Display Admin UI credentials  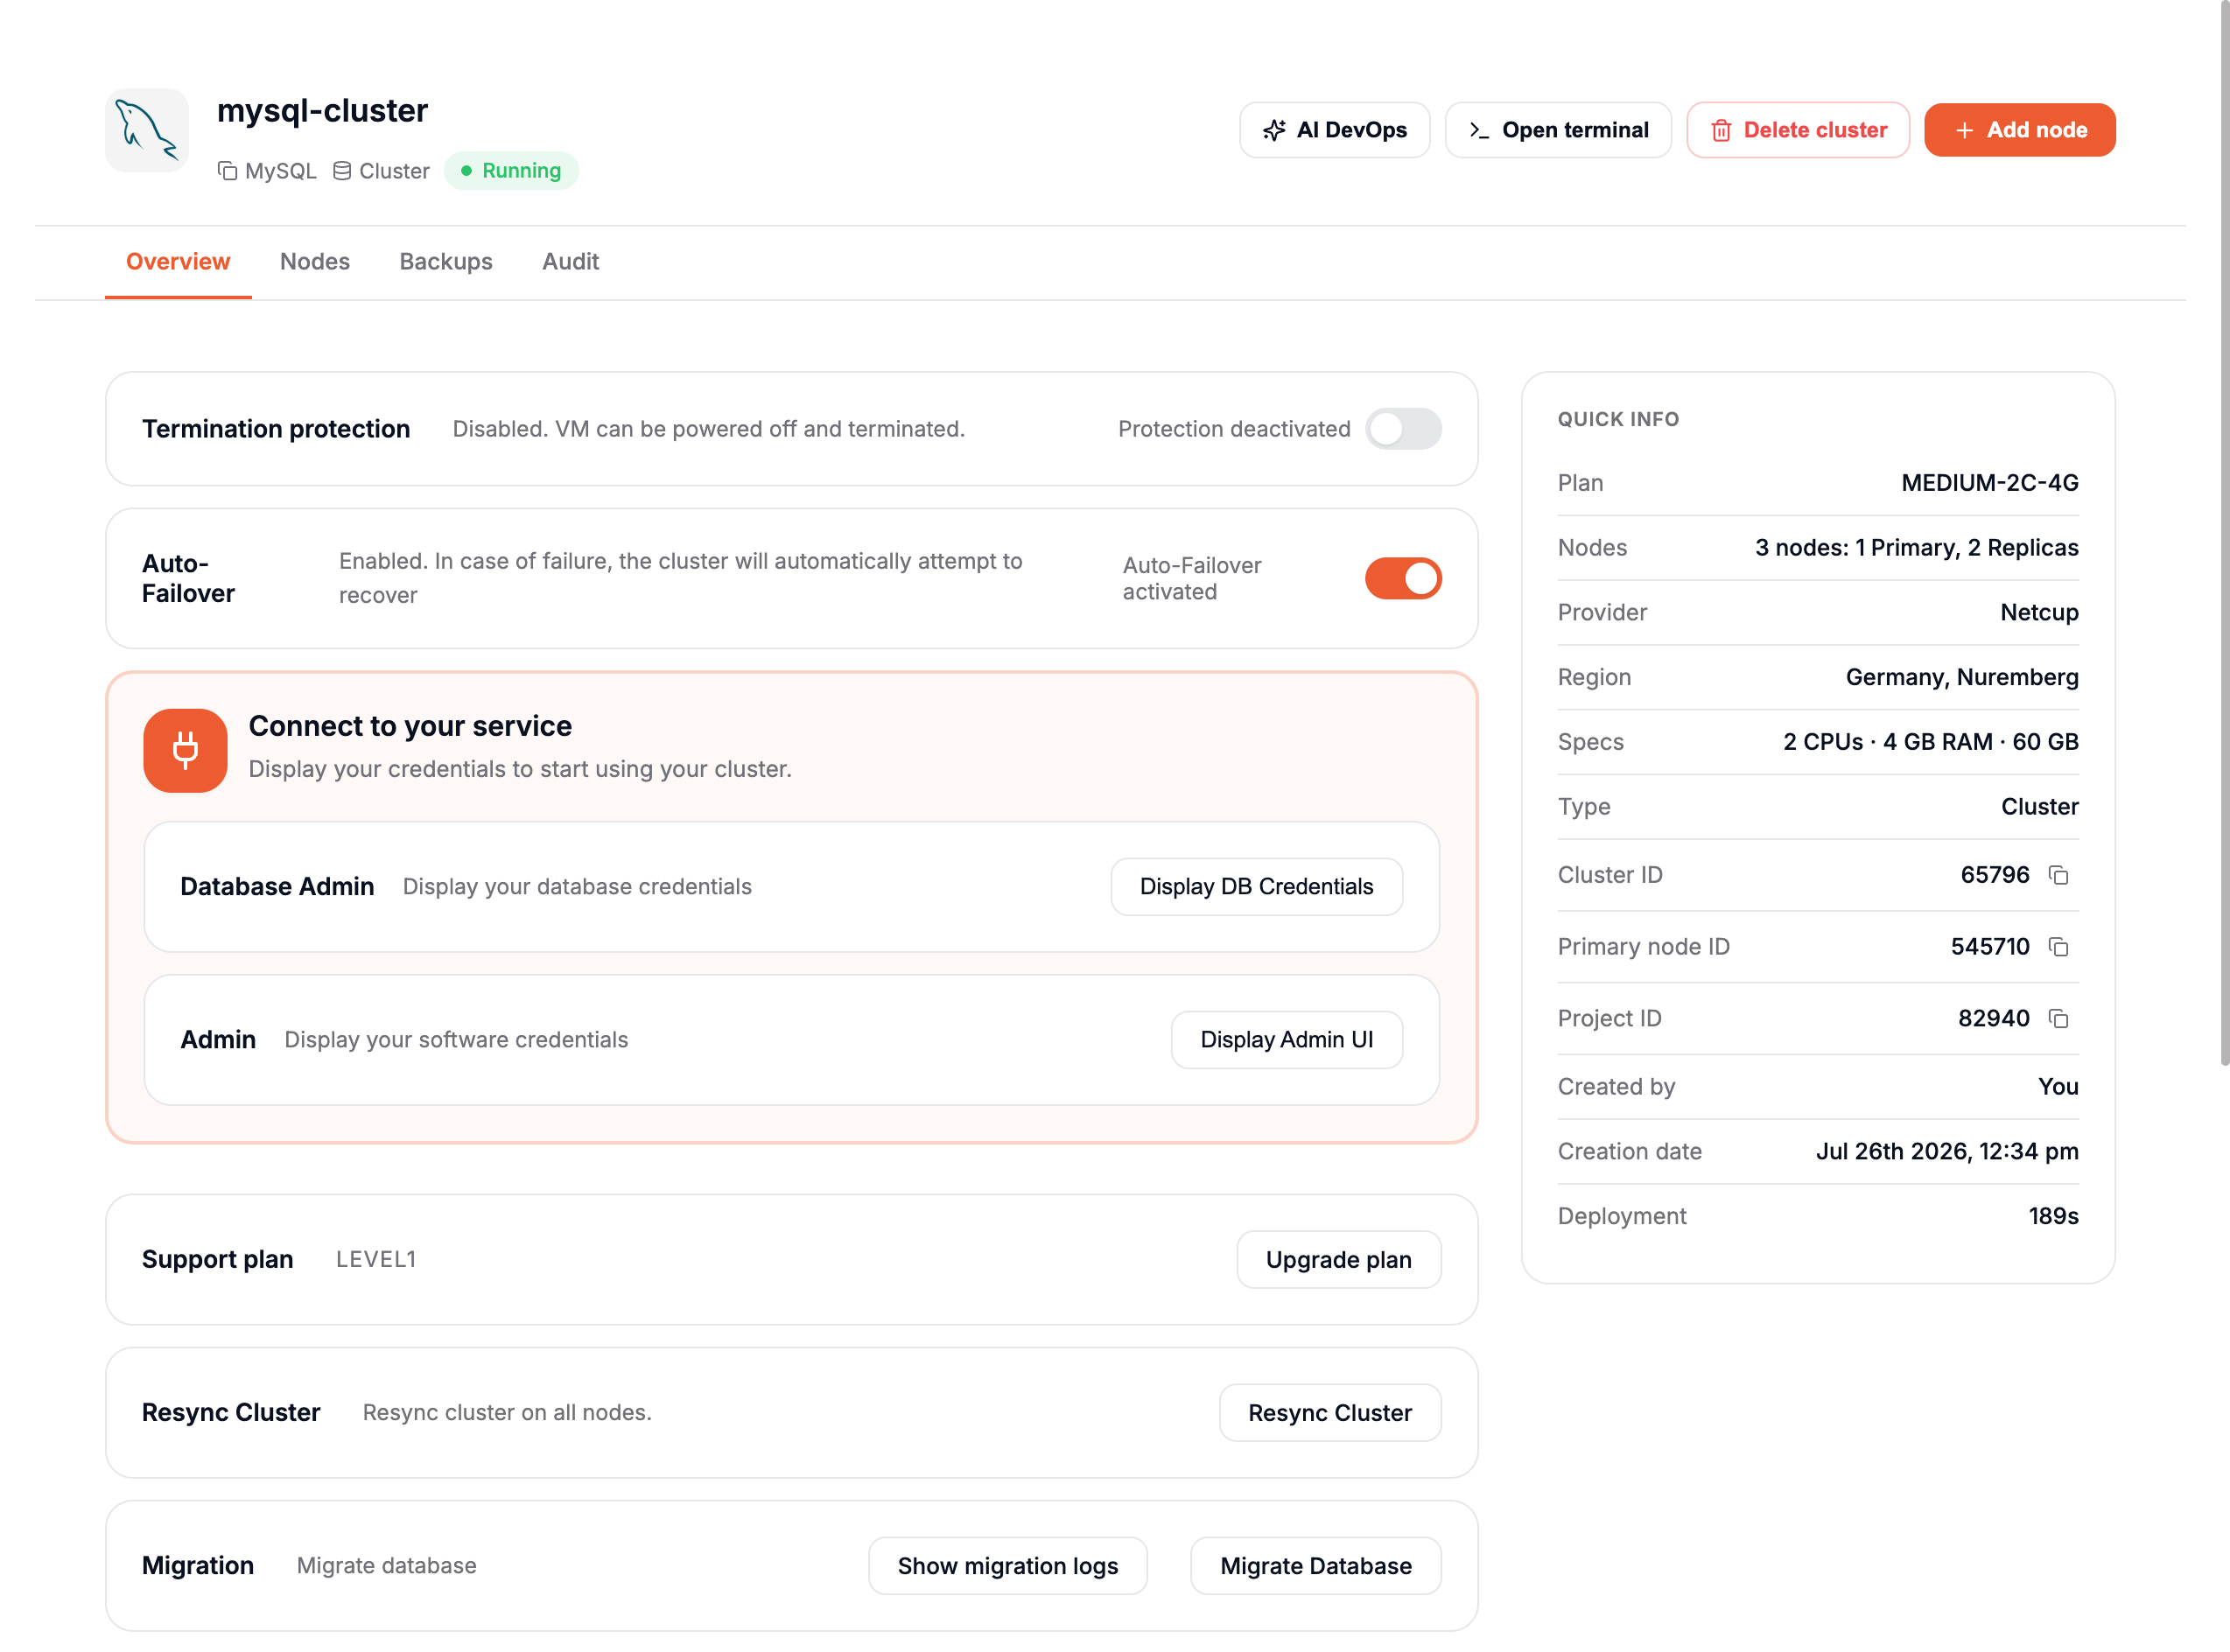pos(1286,1040)
